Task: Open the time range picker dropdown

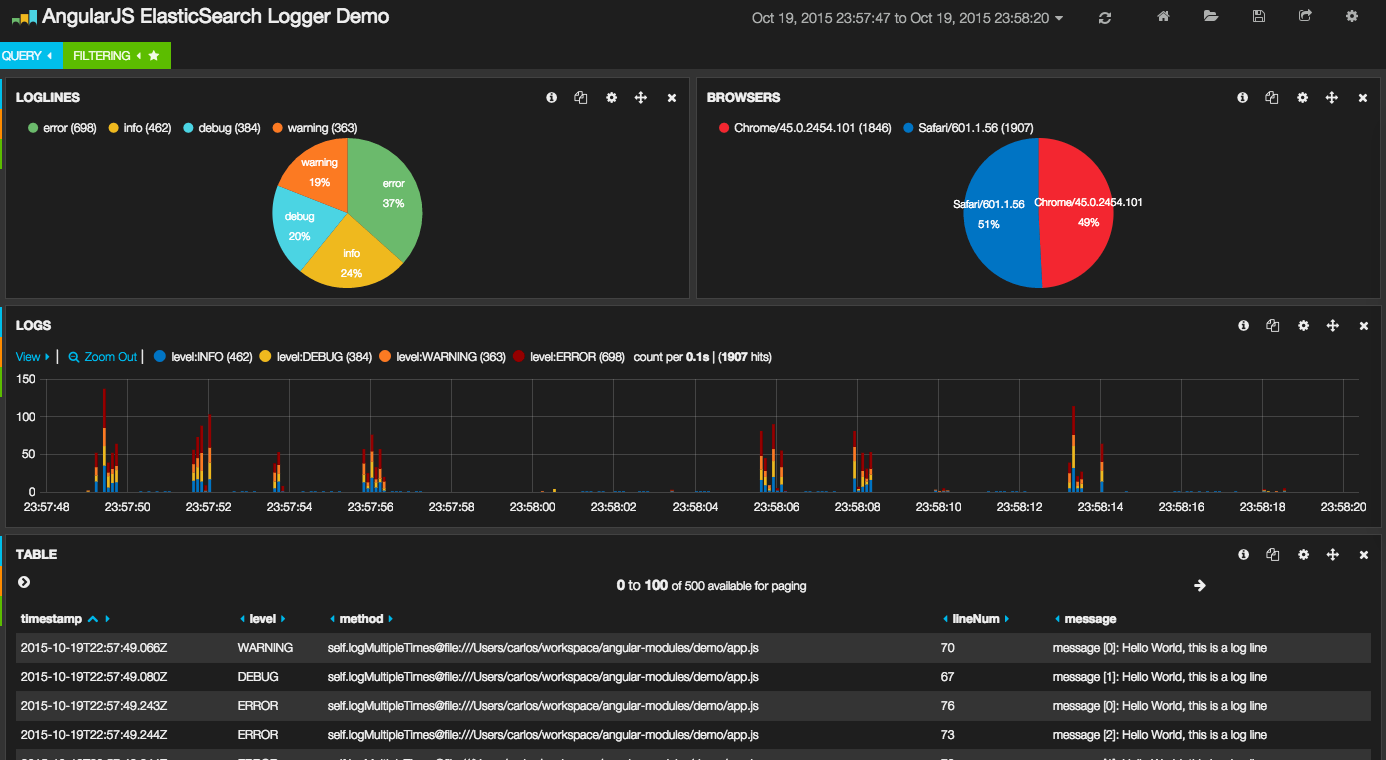Action: [x=907, y=18]
